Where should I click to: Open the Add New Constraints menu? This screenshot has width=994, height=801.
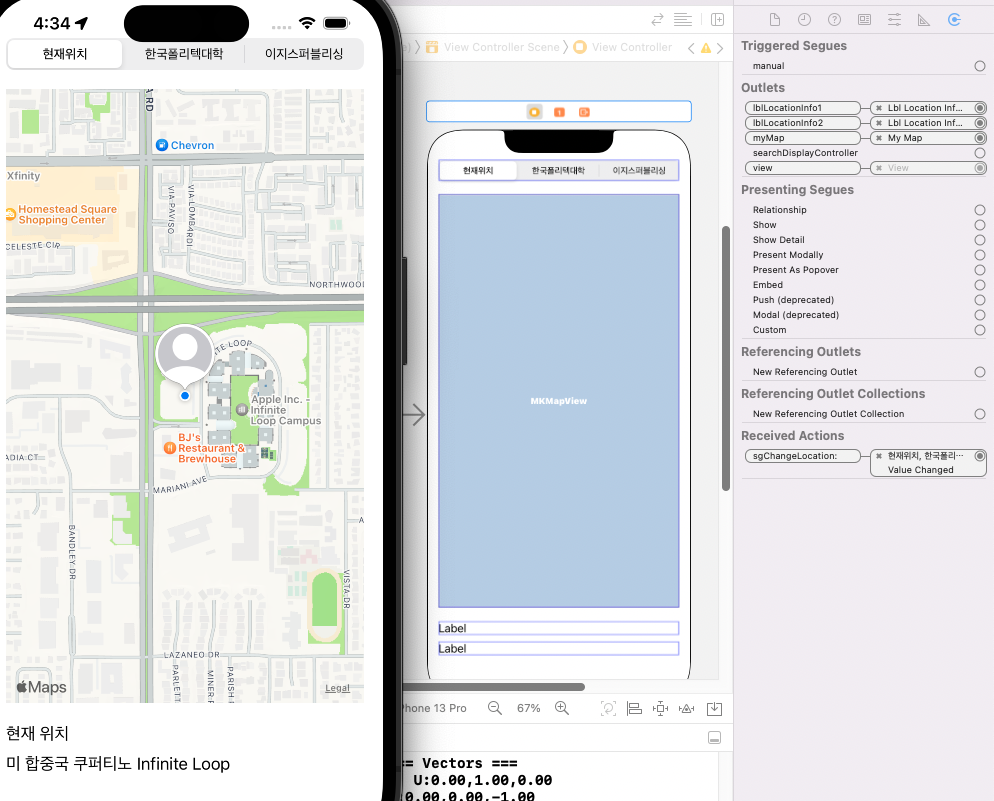tap(660, 708)
